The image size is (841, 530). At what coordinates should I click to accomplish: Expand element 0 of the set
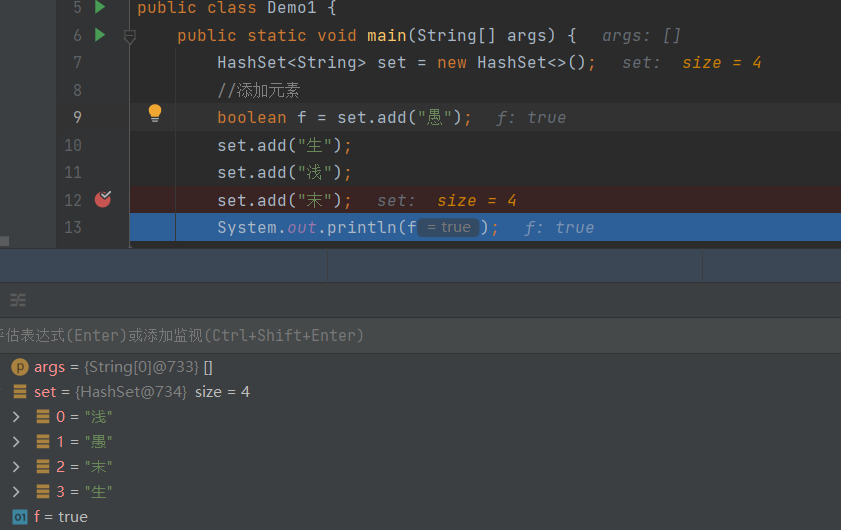point(16,417)
